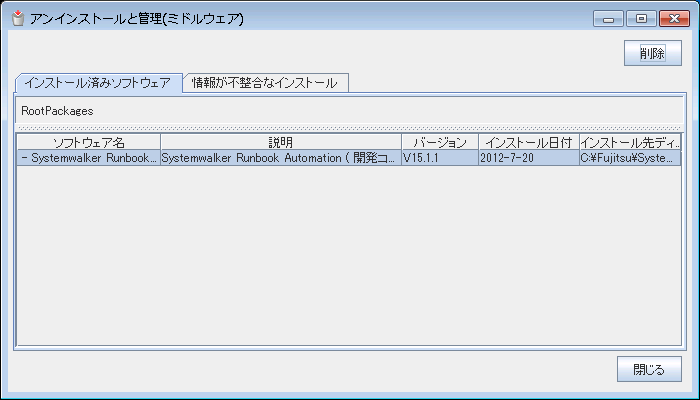Minimize the アンインストールと管理 window
This screenshot has height=400, width=700.
click(608, 19)
